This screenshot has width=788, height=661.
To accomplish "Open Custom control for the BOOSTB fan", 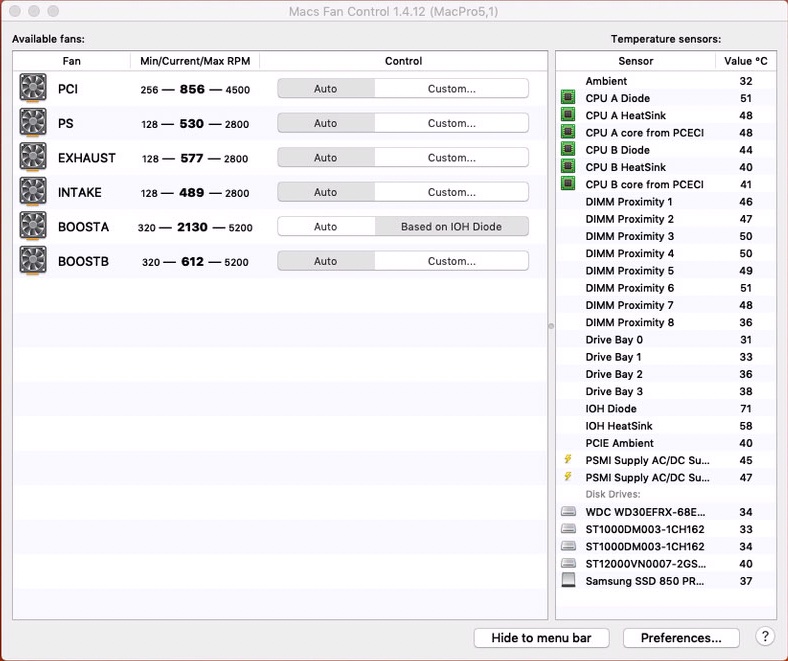I will pos(451,261).
